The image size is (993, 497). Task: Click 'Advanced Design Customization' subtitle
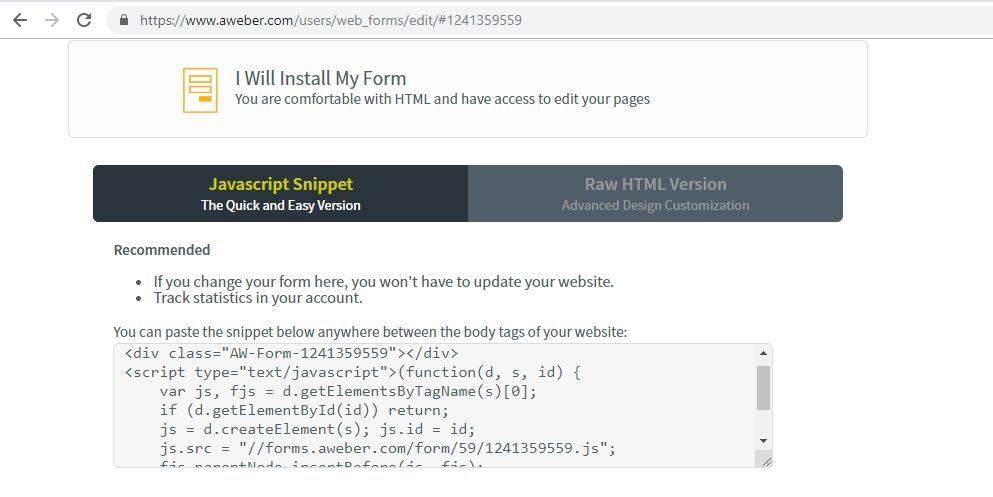(x=655, y=206)
